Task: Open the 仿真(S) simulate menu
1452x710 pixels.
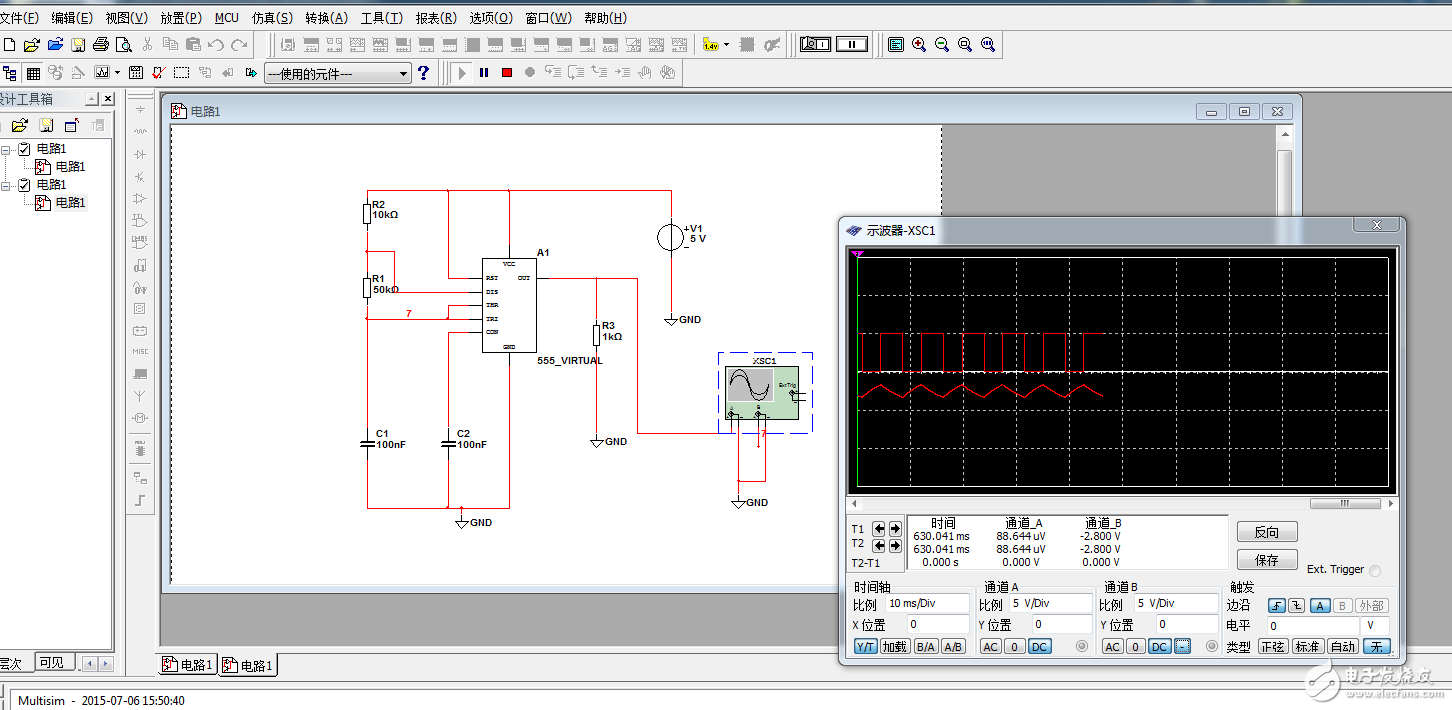Action: (x=272, y=18)
